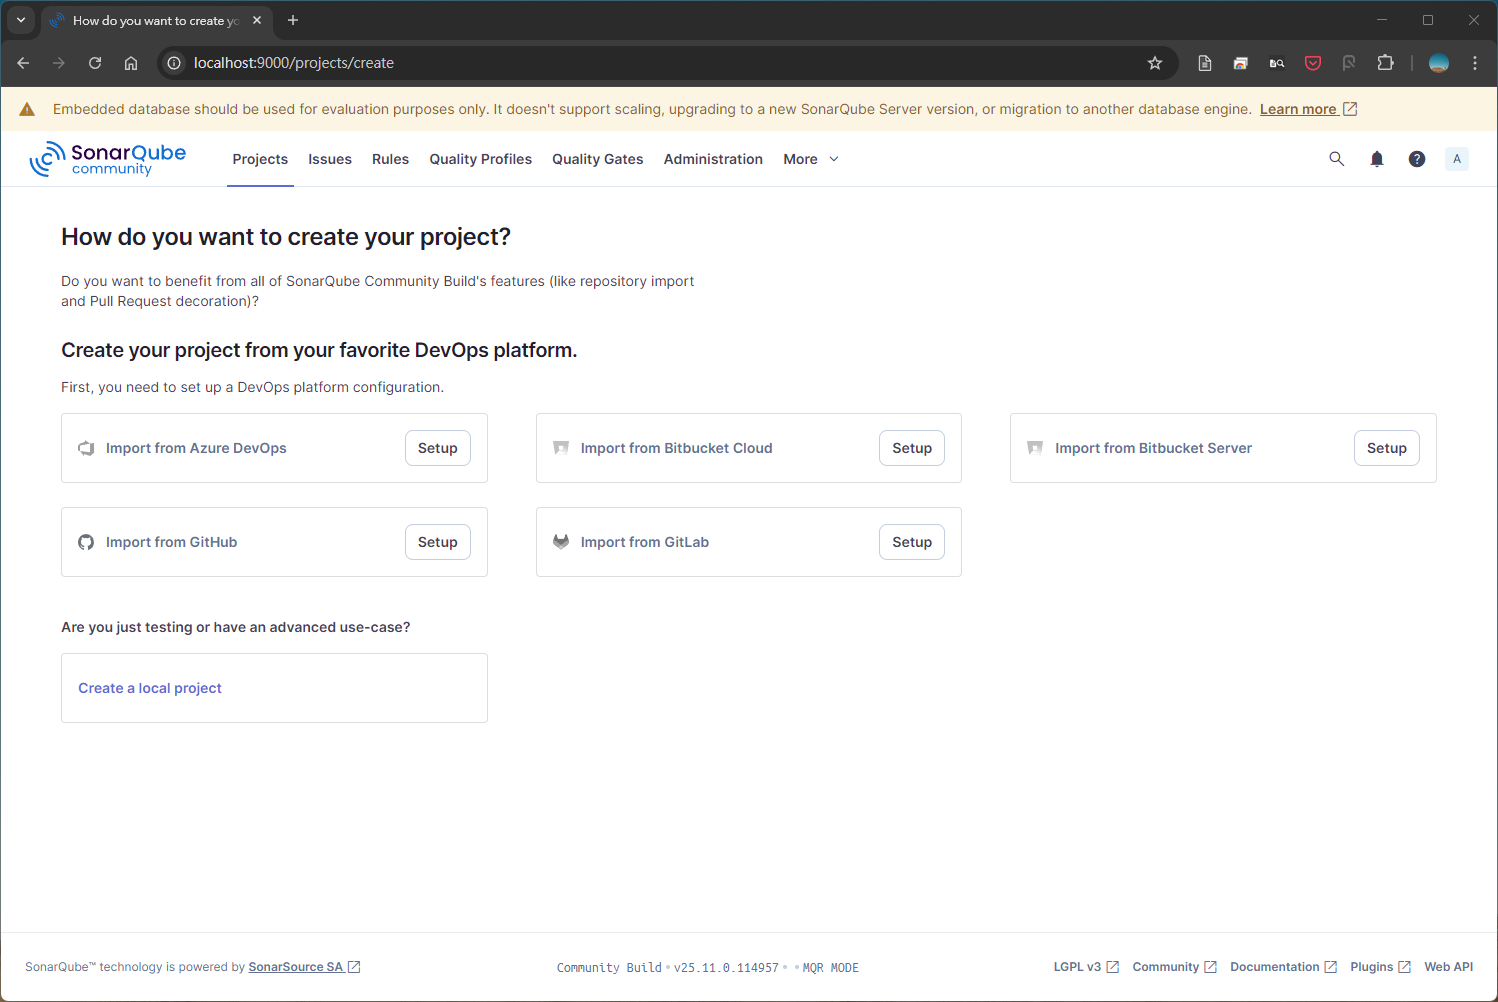Open the Web API footer link
Image resolution: width=1498 pixels, height=1002 pixels.
pos(1448,967)
